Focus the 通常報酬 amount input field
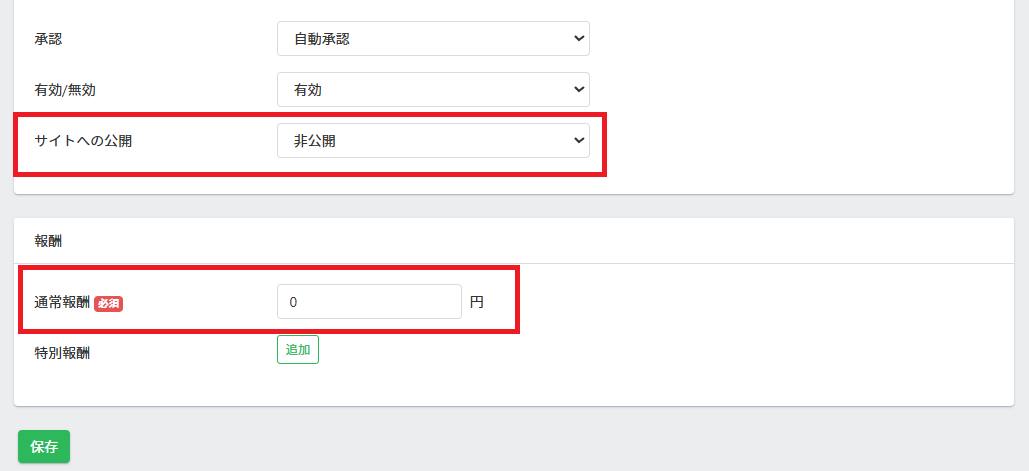Image resolution: width=1029 pixels, height=471 pixels. click(x=369, y=302)
